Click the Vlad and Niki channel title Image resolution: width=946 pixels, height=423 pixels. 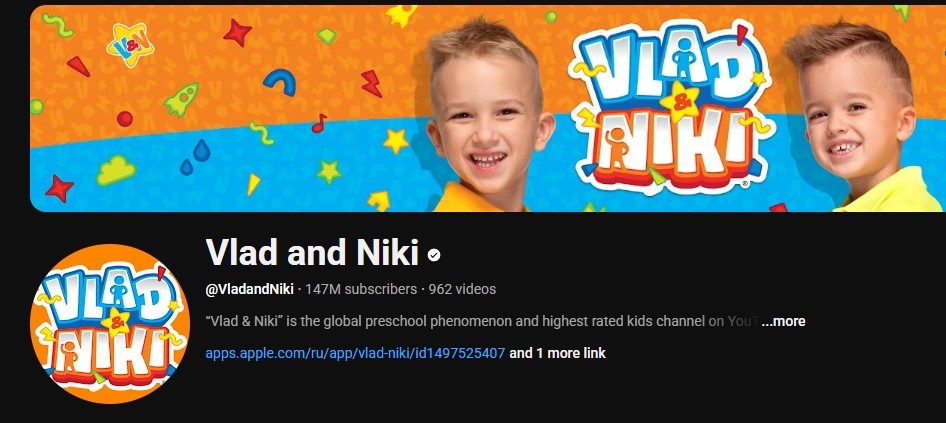click(313, 252)
